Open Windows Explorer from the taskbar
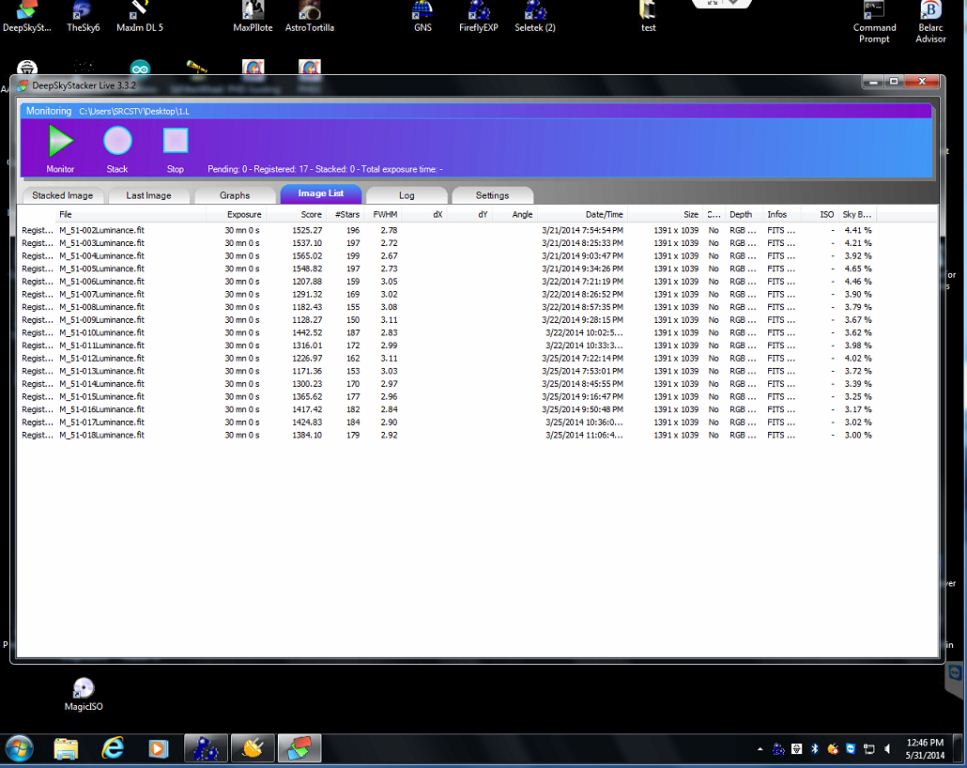 pyautogui.click(x=66, y=749)
